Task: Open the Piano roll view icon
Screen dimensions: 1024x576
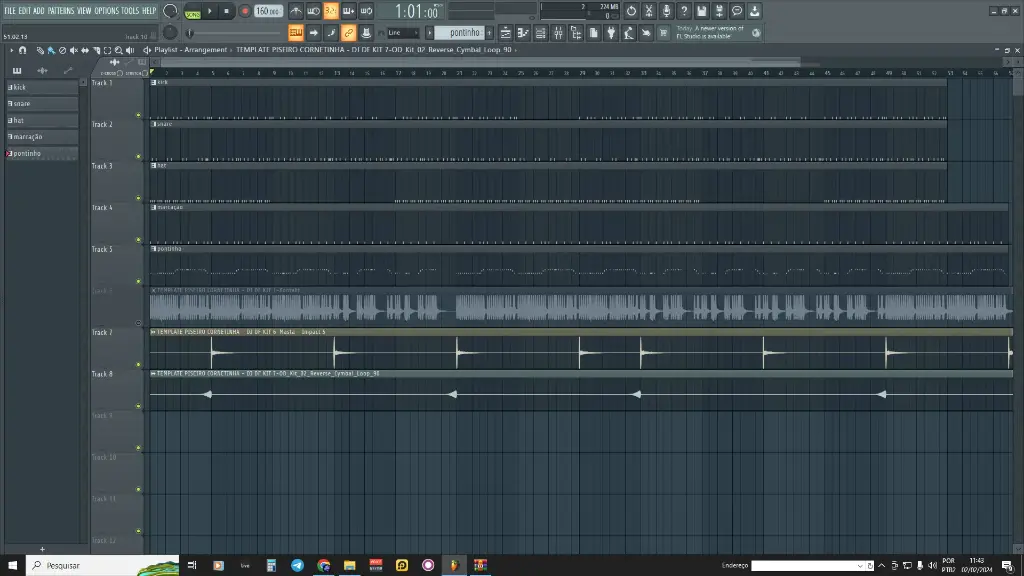Action: [x=523, y=33]
